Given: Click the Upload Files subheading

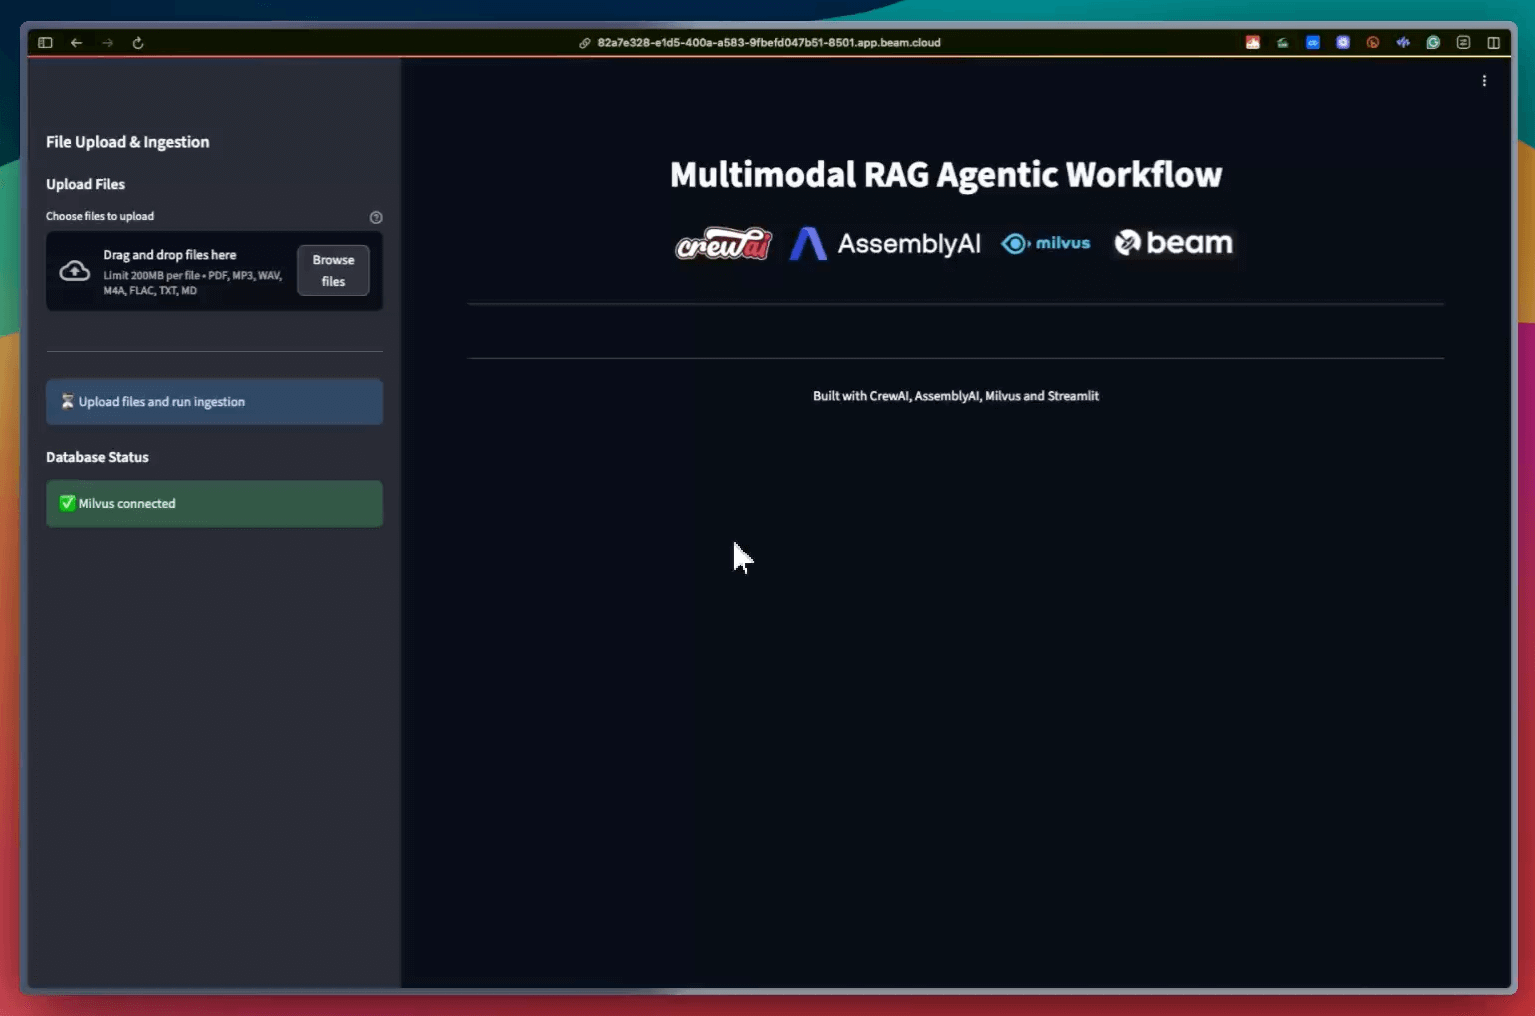Looking at the screenshot, I should point(85,184).
